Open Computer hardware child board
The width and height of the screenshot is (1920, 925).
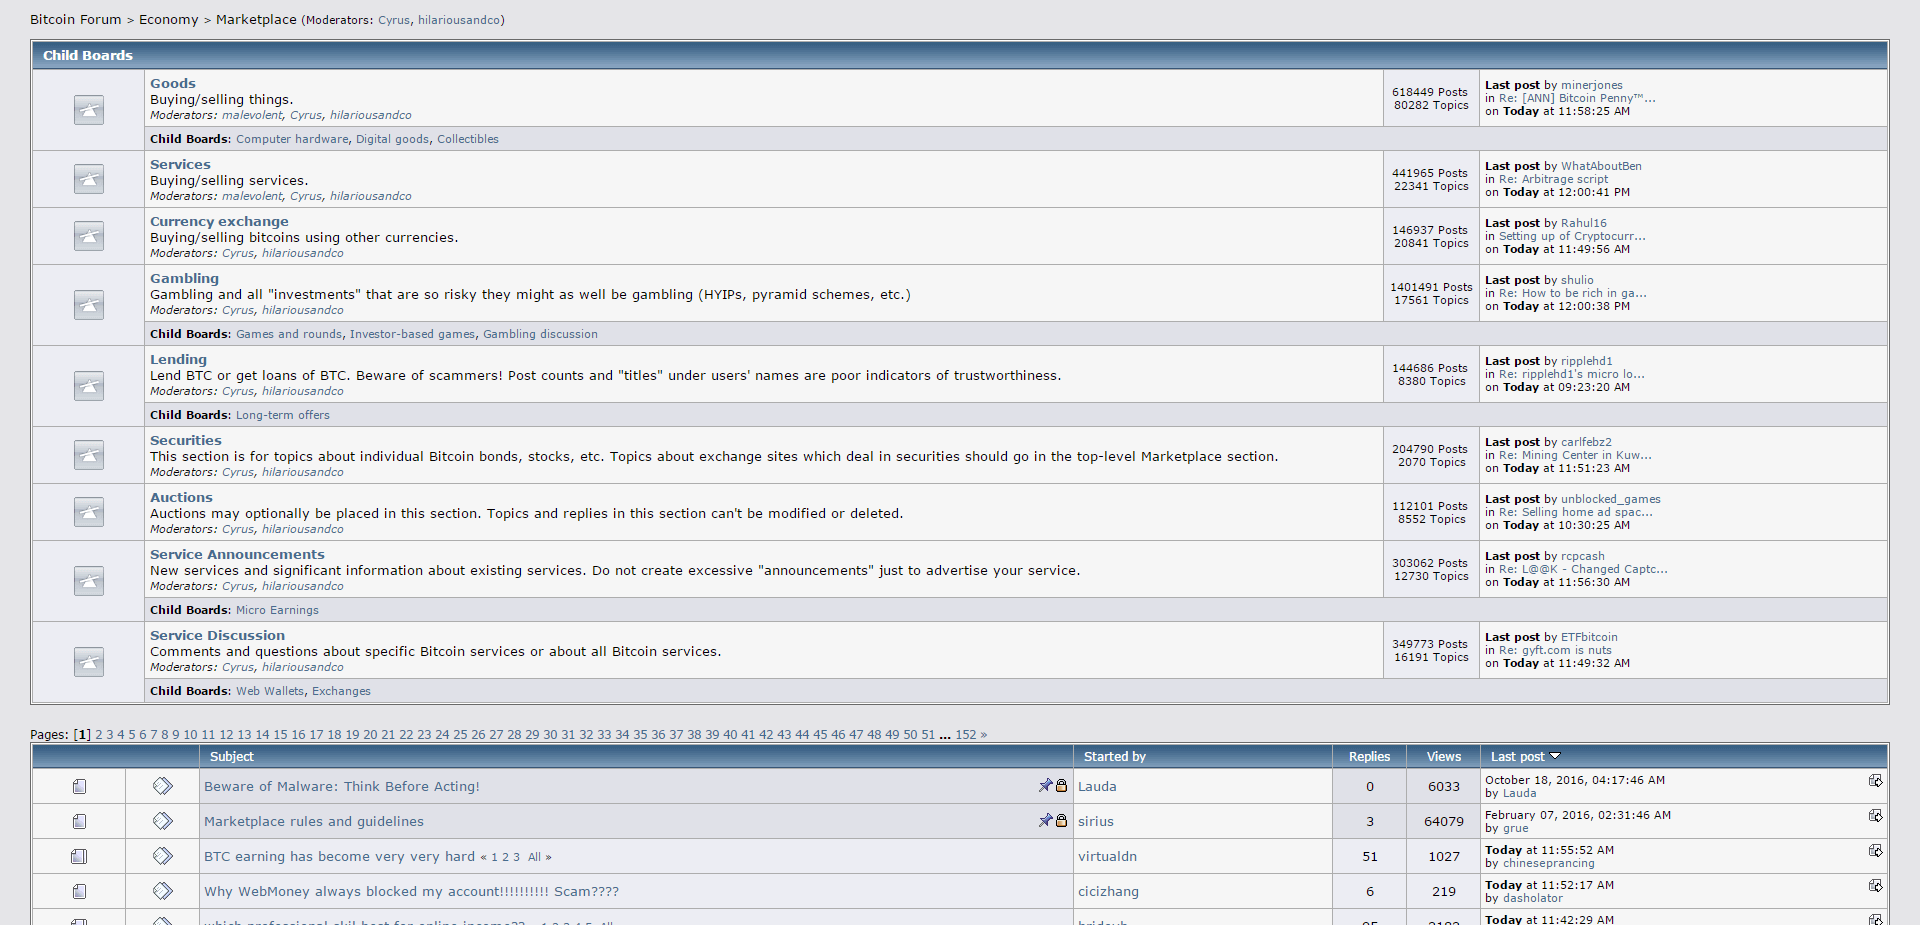292,139
